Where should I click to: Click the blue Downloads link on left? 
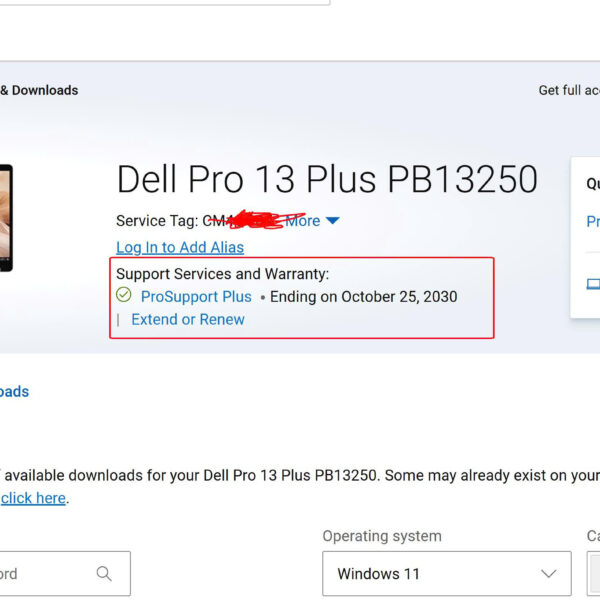pos(14,392)
